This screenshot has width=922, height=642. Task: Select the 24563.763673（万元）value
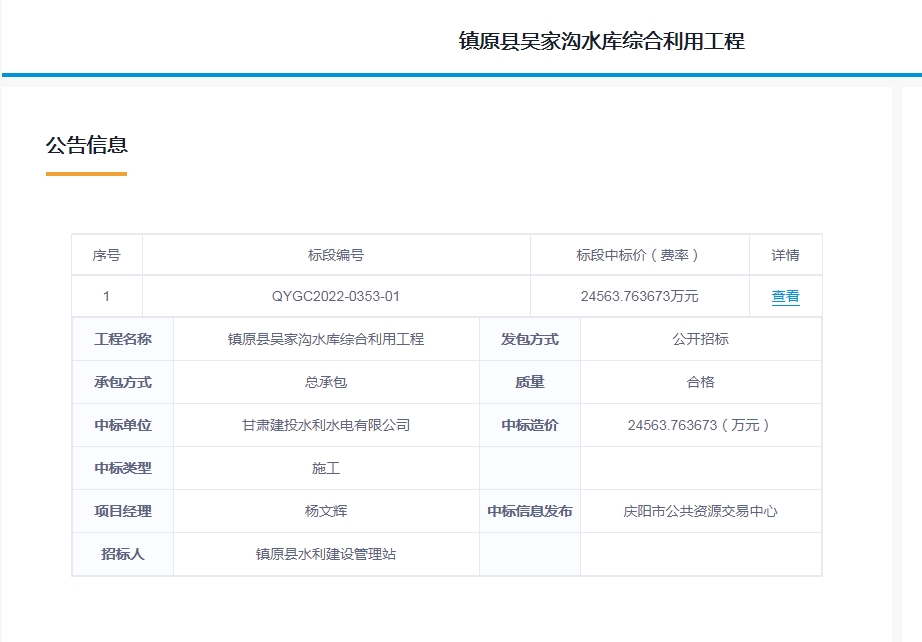tap(700, 425)
